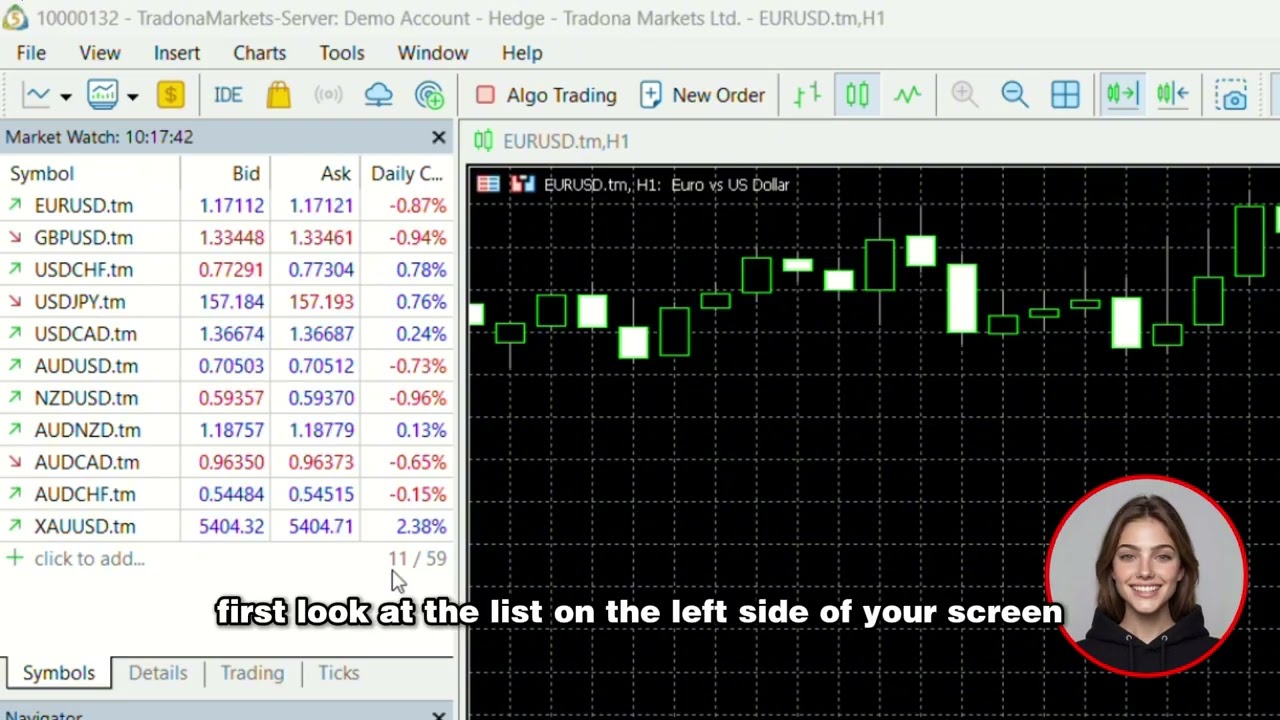Open the copy trading radar icon
Screen dimensions: 1280x720
click(x=430, y=95)
